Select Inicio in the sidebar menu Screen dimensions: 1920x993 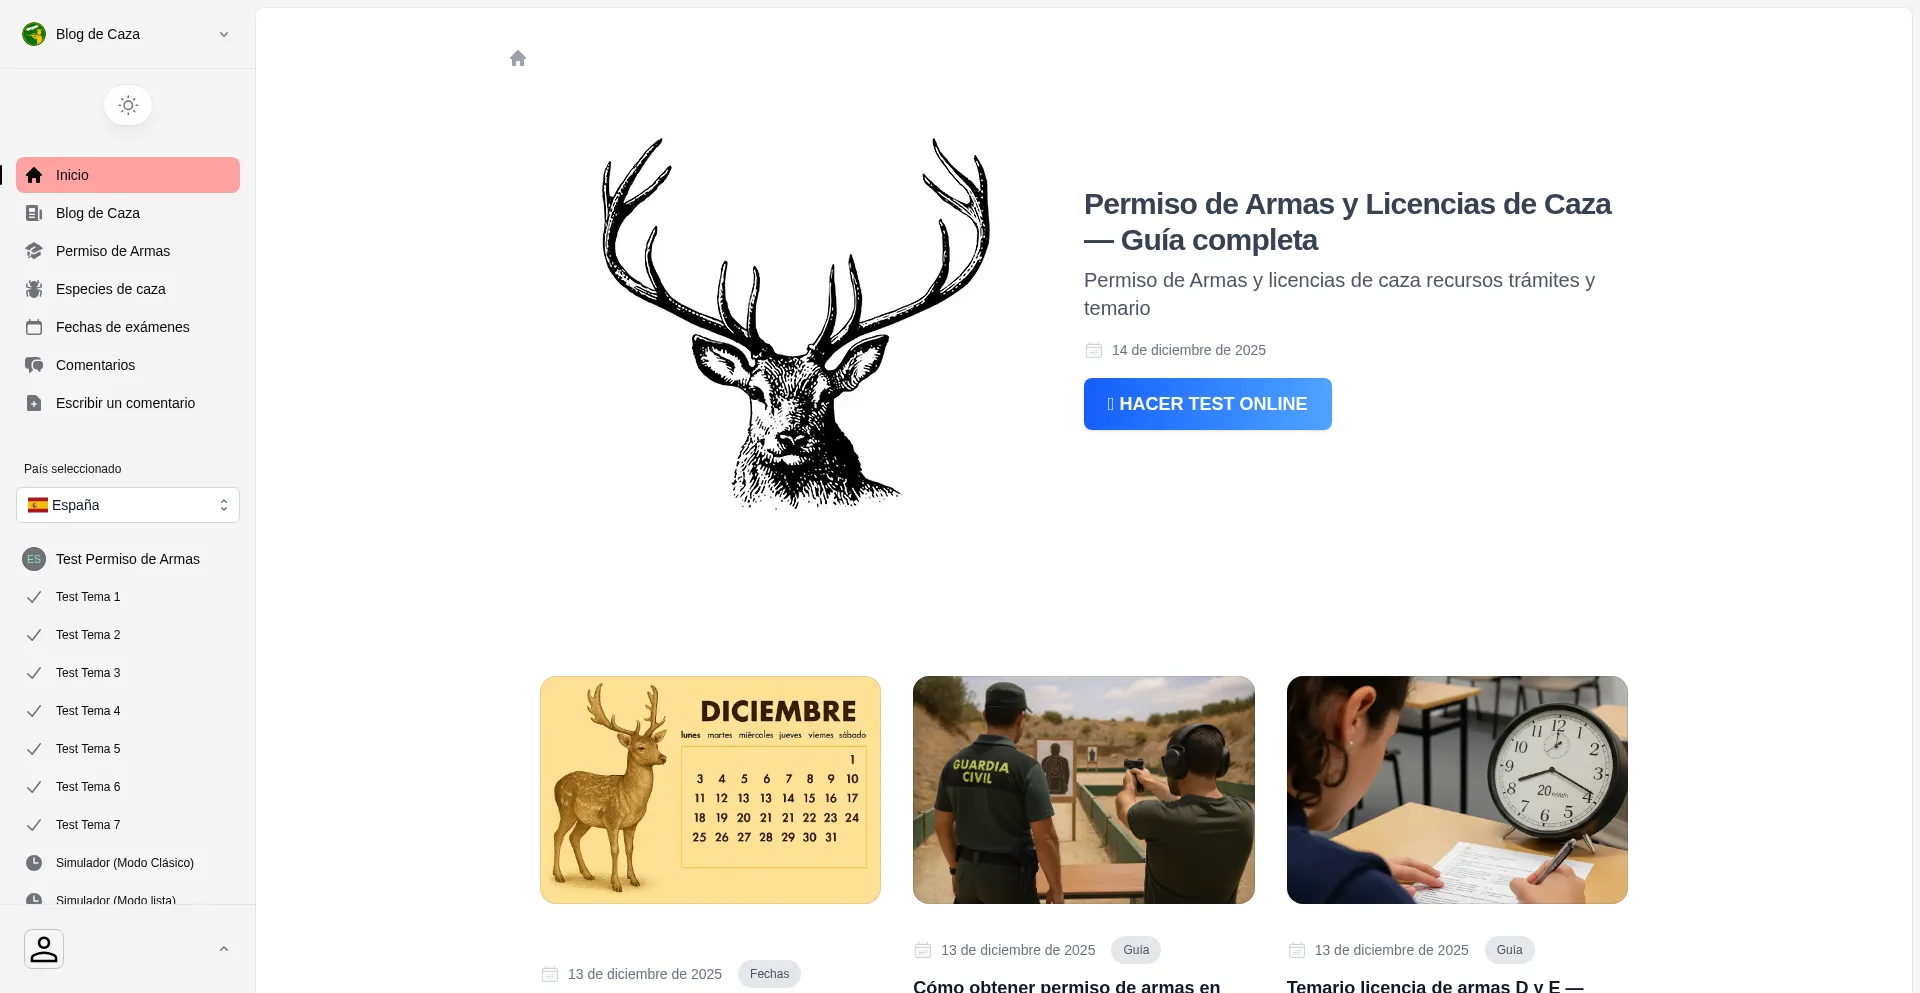coord(128,175)
